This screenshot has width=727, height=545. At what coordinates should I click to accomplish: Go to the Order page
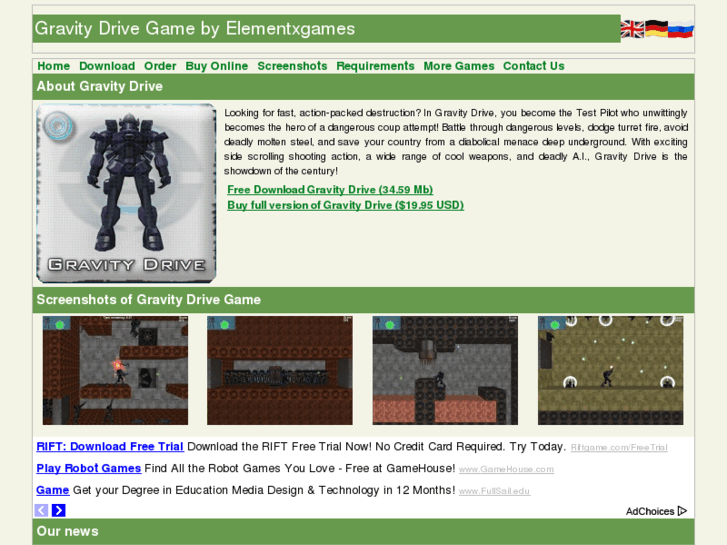point(160,66)
